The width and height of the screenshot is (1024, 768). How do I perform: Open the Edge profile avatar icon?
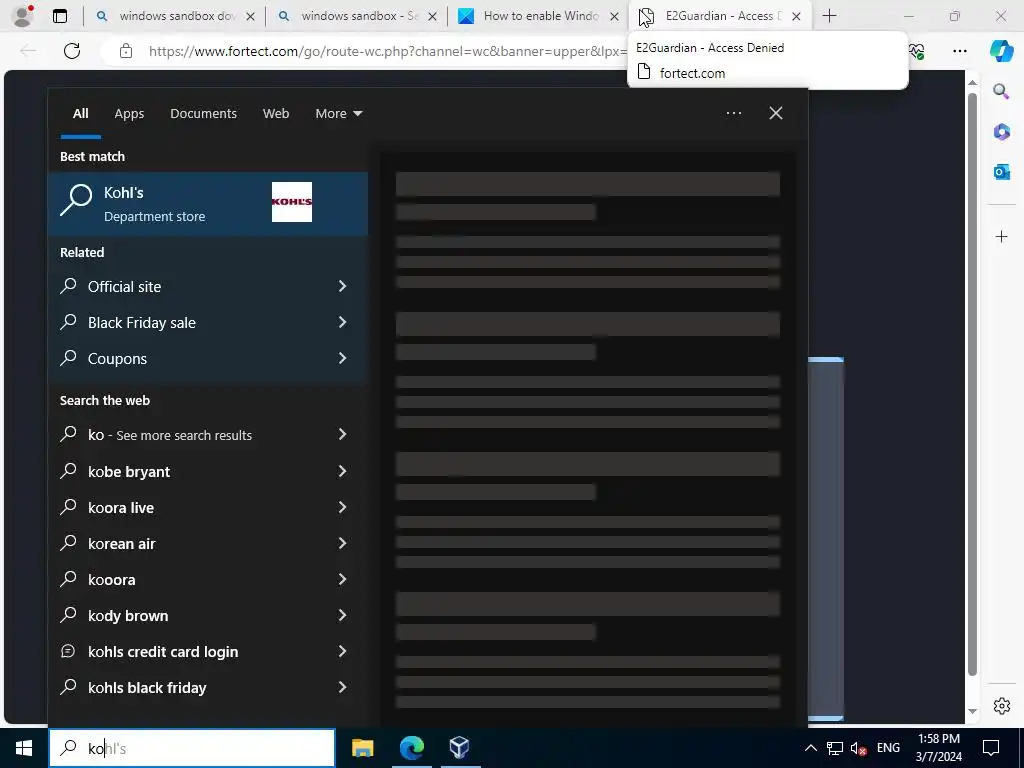pyautogui.click(x=23, y=16)
